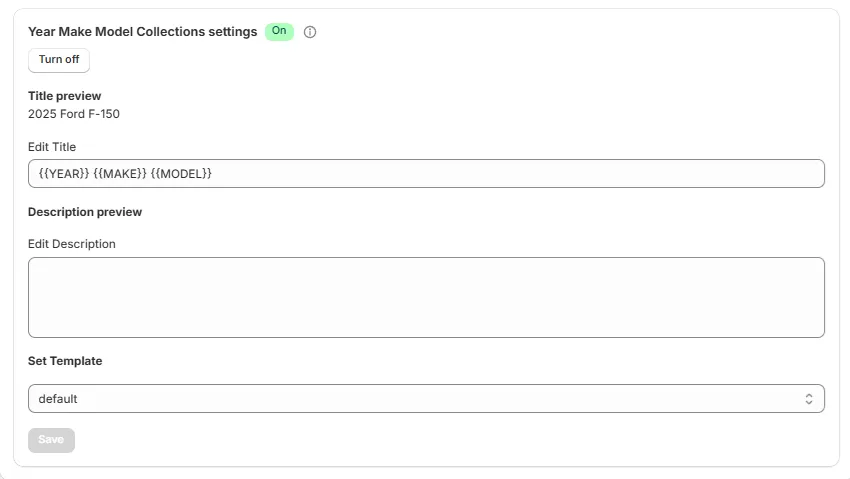
Task: Click the Title preview heading
Action: point(65,96)
